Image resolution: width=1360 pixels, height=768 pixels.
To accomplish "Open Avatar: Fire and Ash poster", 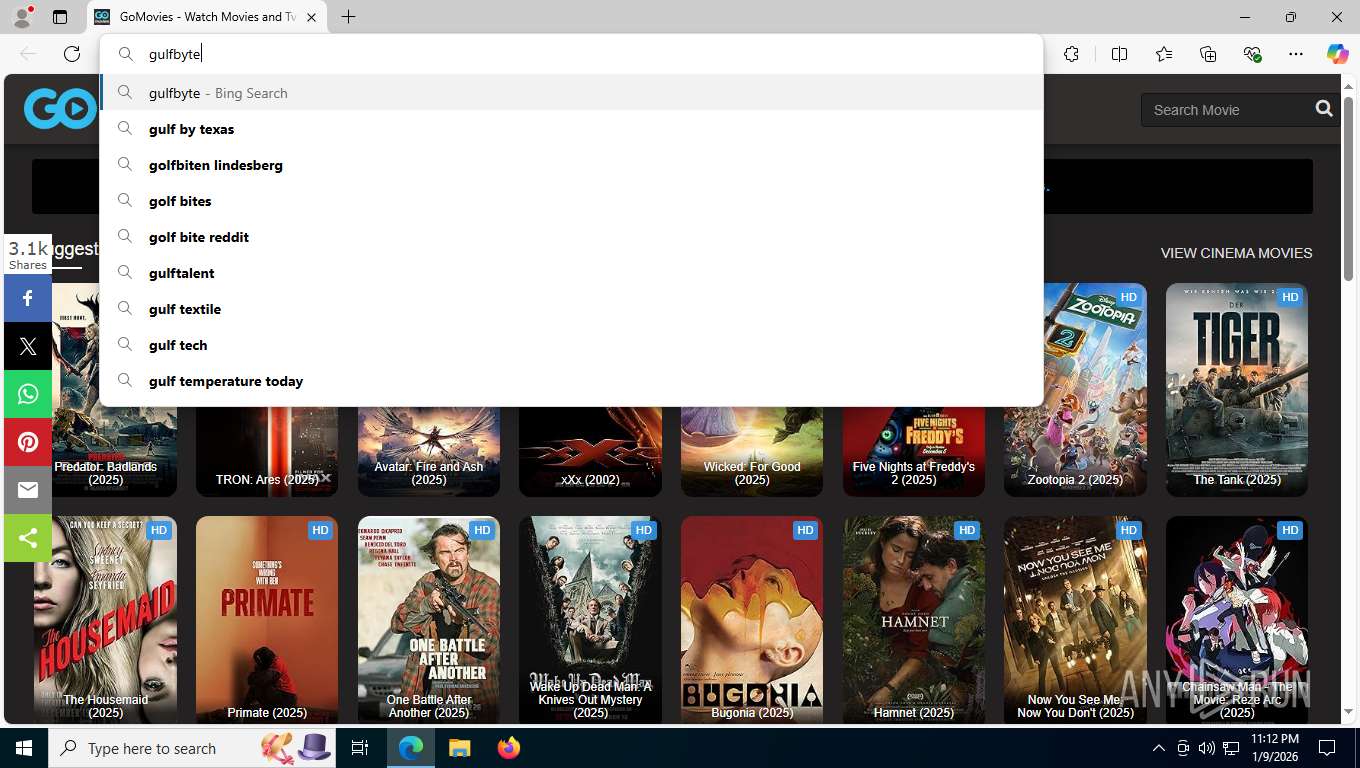I will [x=429, y=452].
